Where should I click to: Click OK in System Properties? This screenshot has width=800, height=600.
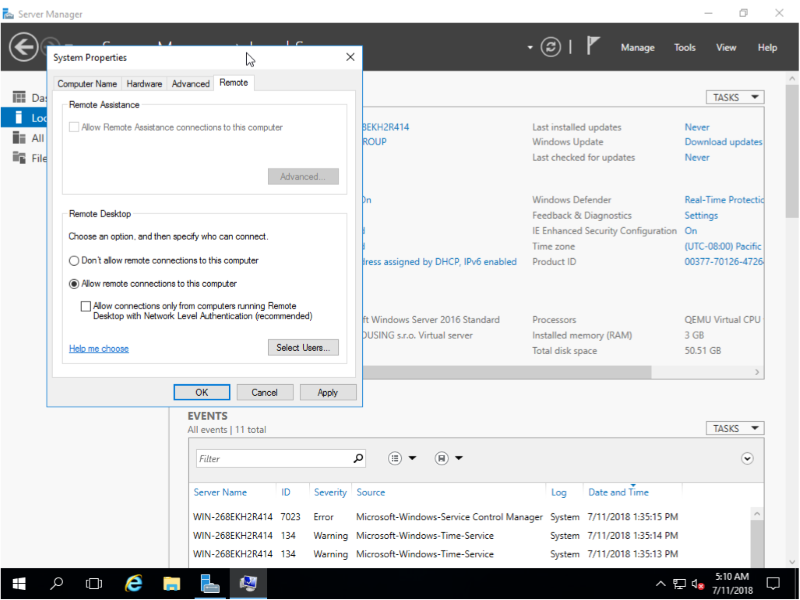coord(202,392)
